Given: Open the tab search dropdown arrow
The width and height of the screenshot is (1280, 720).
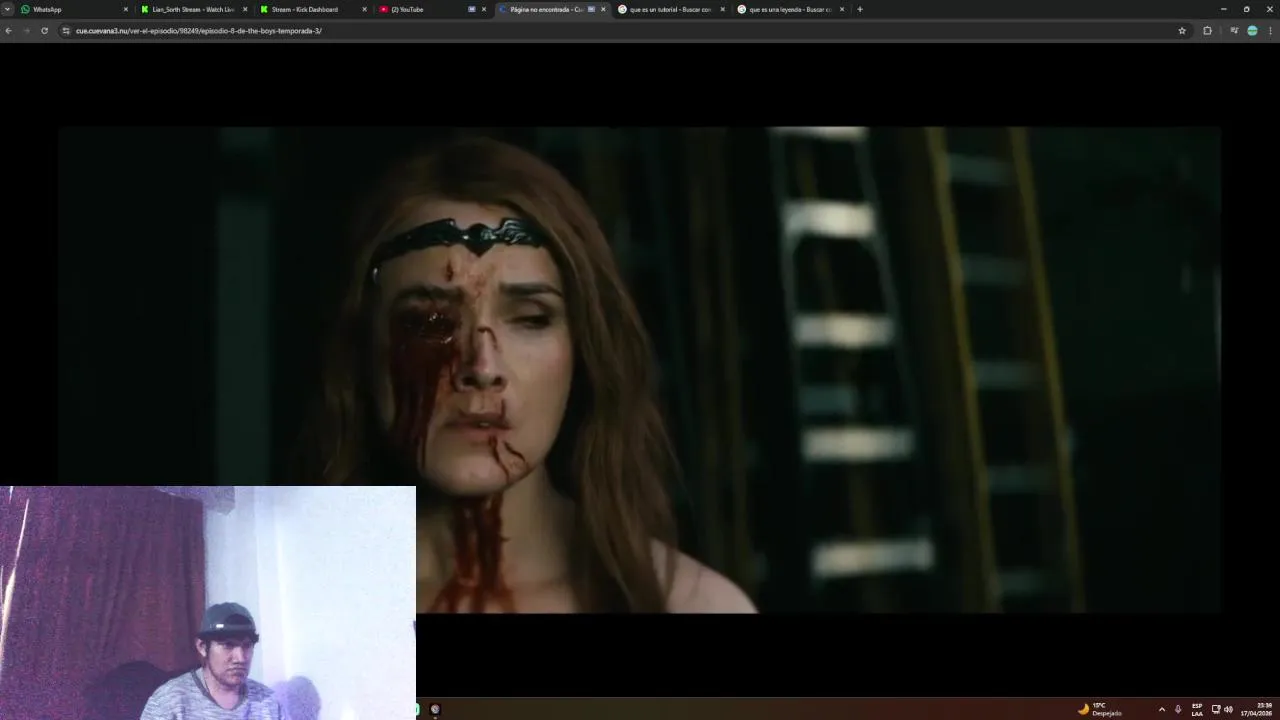Looking at the screenshot, I should coord(8,9).
